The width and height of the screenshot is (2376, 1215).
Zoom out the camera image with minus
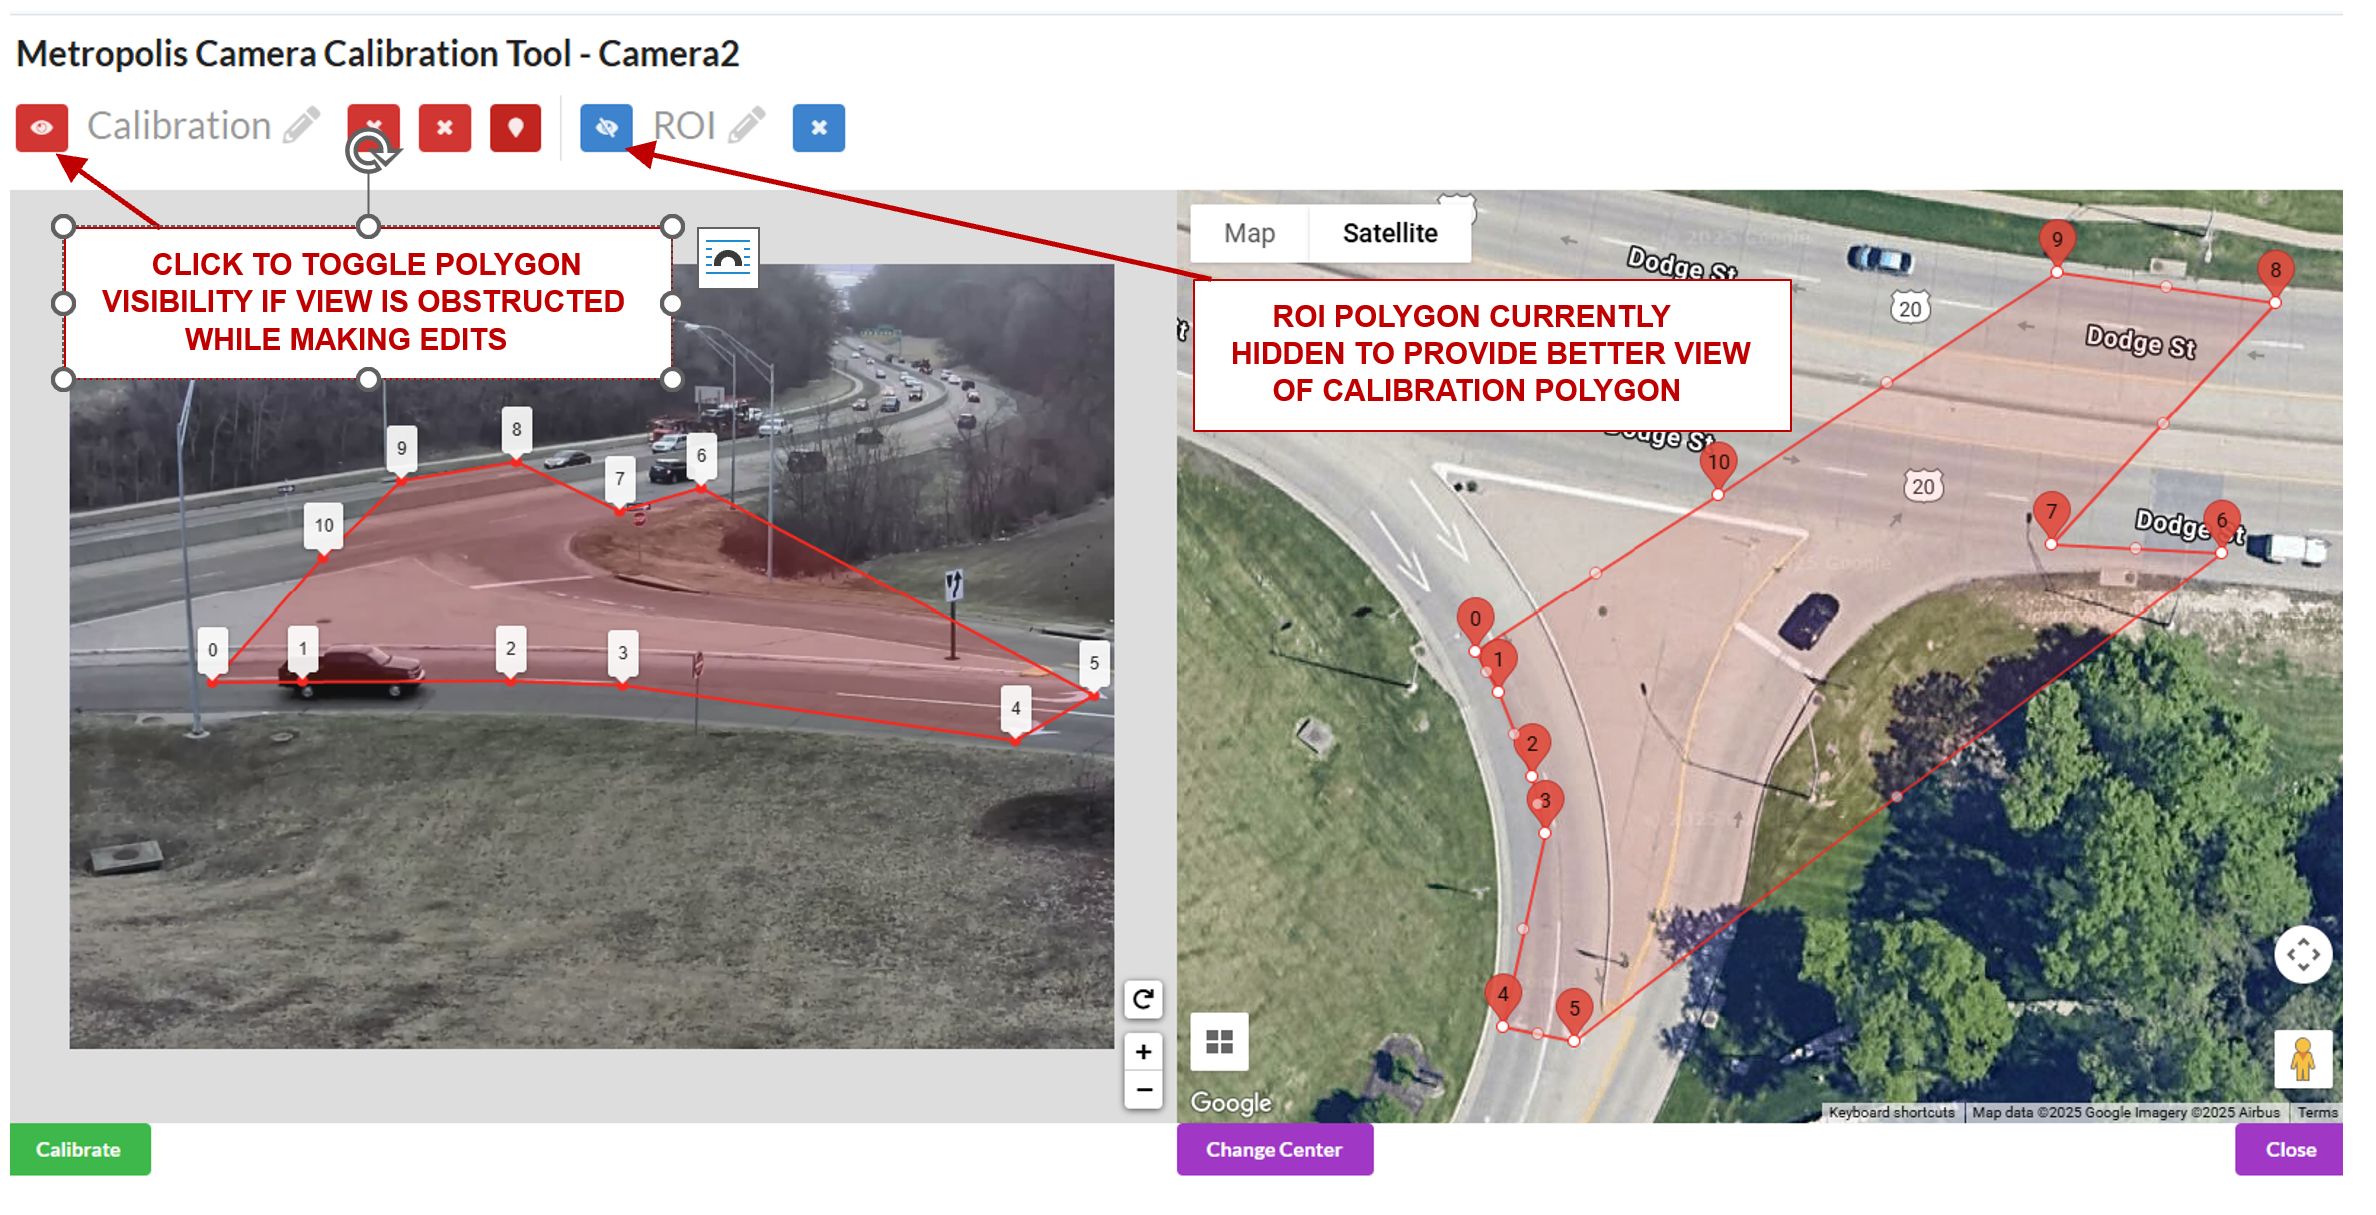[1143, 1089]
